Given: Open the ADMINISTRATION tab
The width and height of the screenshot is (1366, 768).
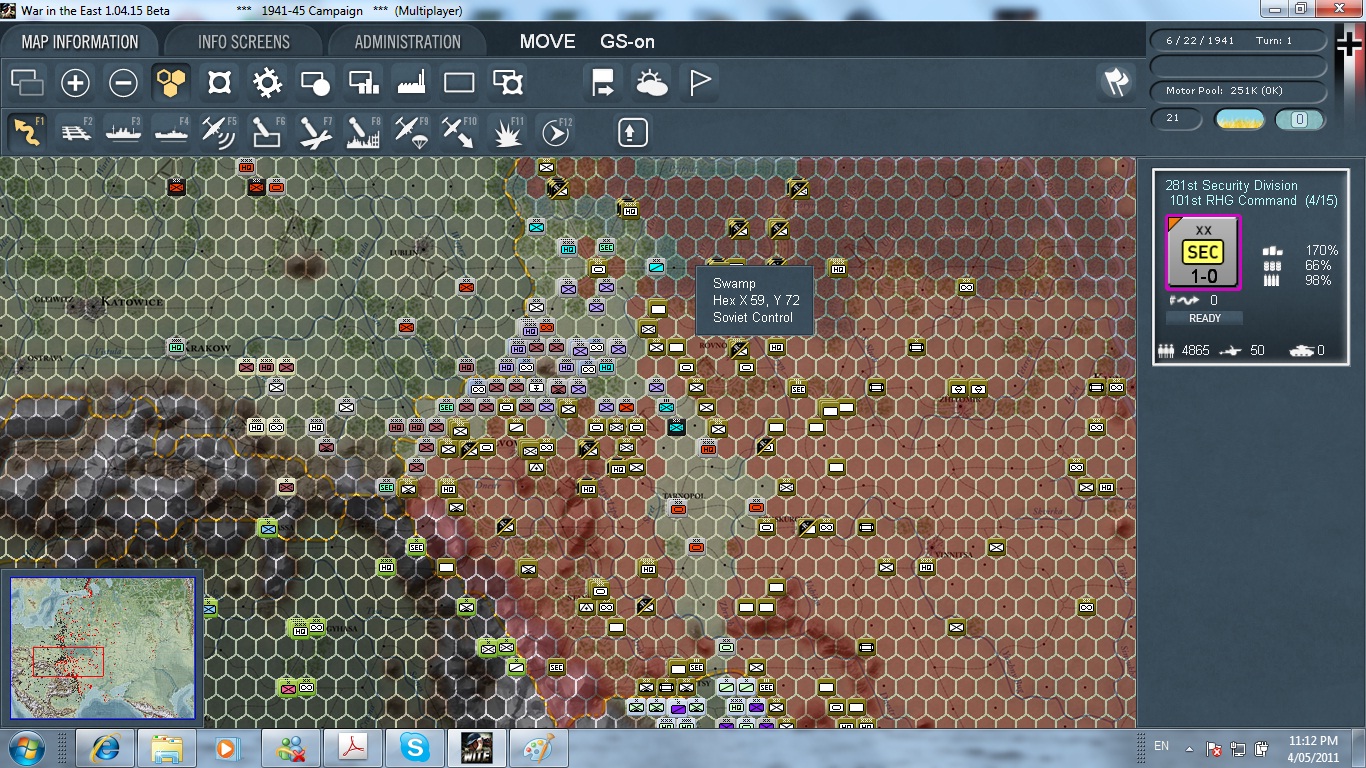Looking at the screenshot, I should click(407, 42).
